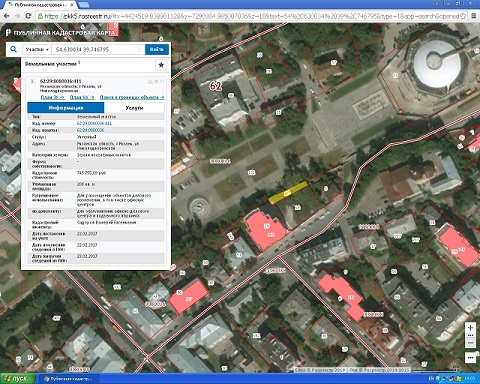Open the Участки search type dropdown
This screenshot has height=384, width=480.
click(37, 49)
